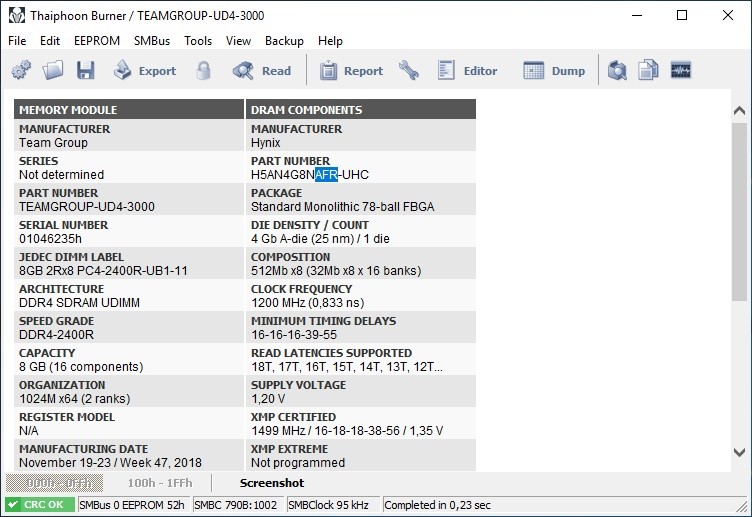Click the open folder toolbar icon

(x=53, y=70)
